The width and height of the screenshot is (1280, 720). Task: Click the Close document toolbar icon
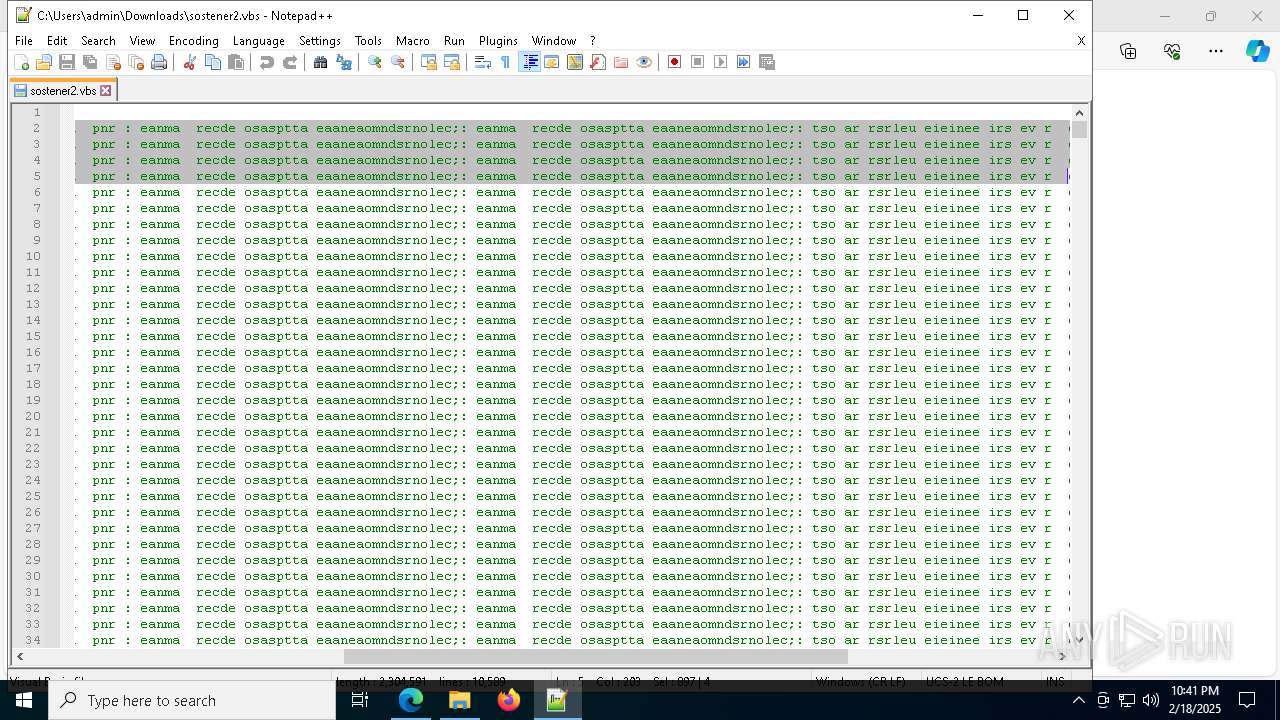click(x=113, y=62)
